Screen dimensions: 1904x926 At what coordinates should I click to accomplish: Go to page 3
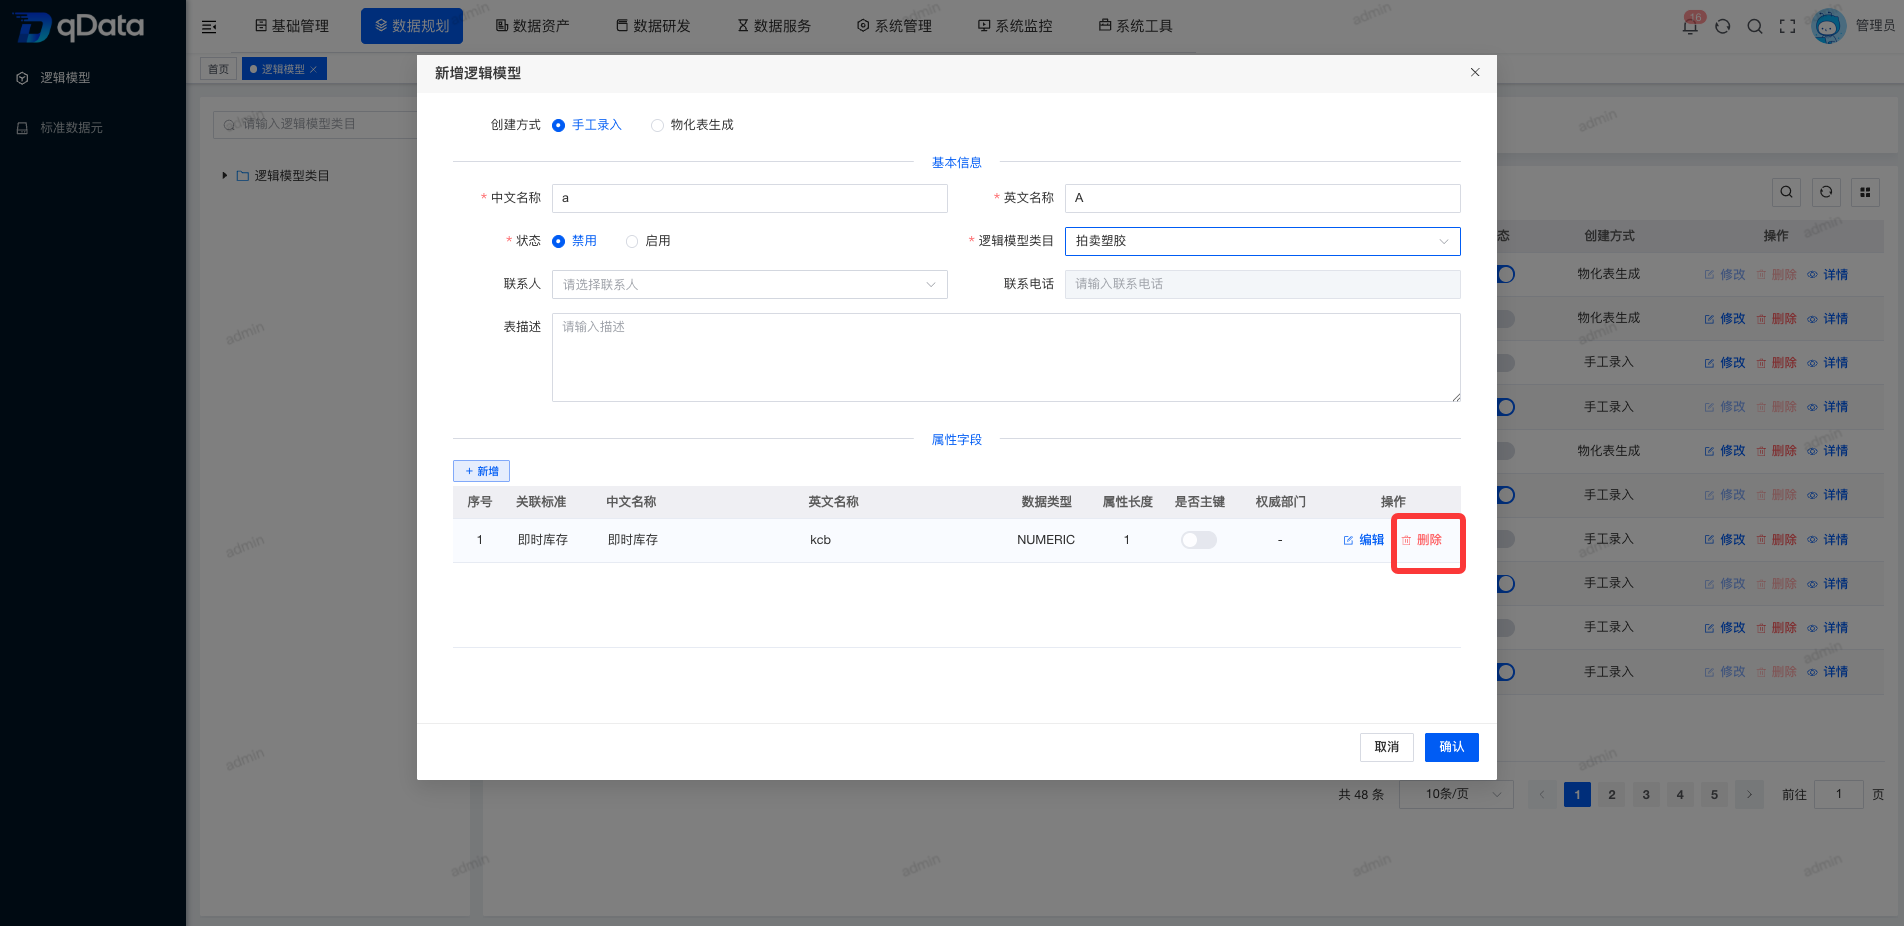pyautogui.click(x=1646, y=795)
